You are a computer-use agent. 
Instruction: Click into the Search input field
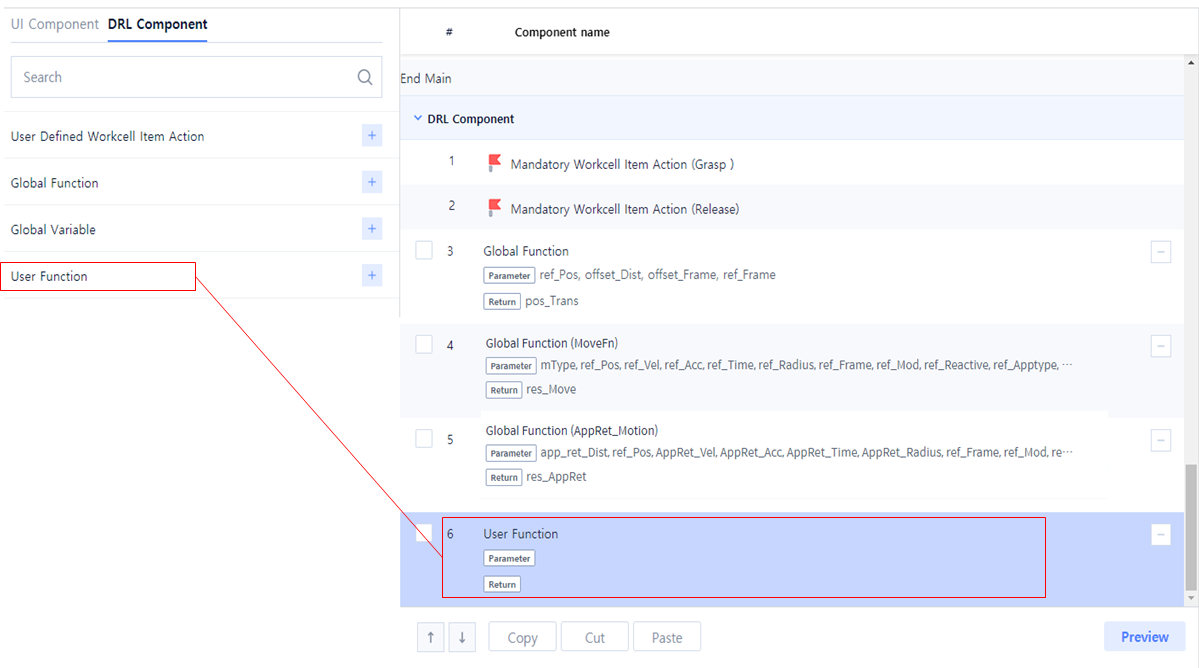point(180,77)
